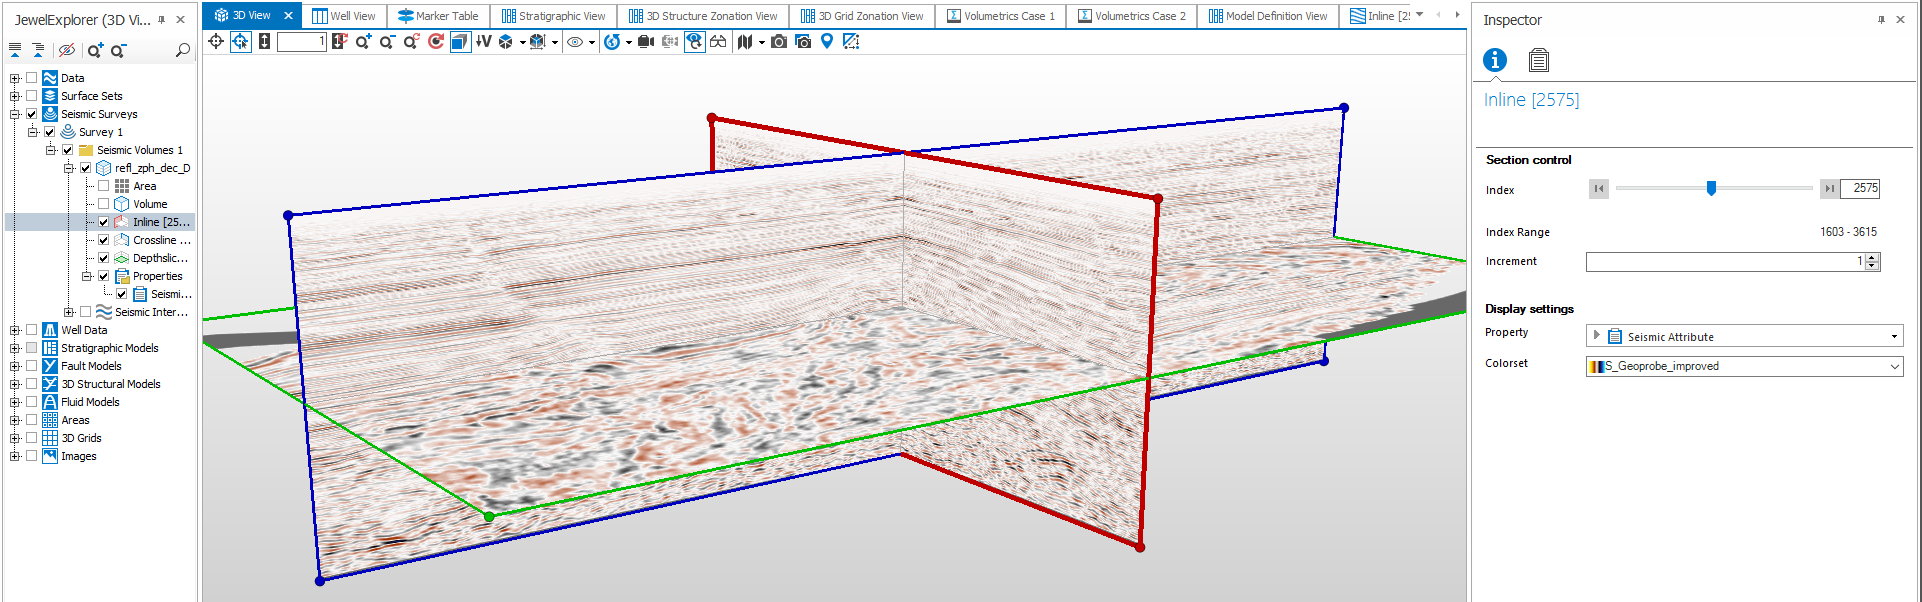The width and height of the screenshot is (1922, 602).
Task: Click the video camera icon in toolbar
Action: pos(646,42)
